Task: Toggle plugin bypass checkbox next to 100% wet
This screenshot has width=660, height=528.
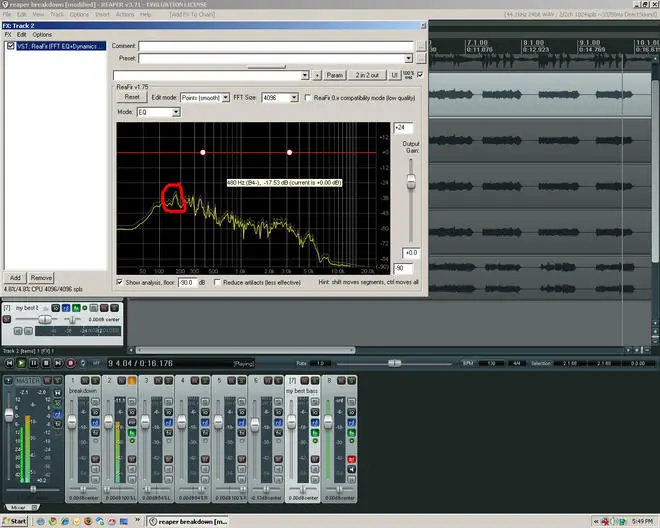Action: [420, 75]
